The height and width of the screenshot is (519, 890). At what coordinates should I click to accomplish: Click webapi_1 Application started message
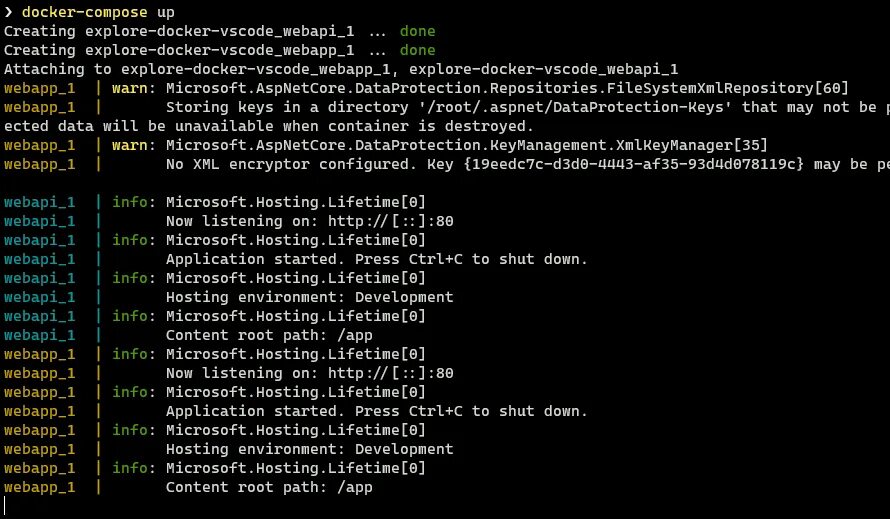[376, 259]
